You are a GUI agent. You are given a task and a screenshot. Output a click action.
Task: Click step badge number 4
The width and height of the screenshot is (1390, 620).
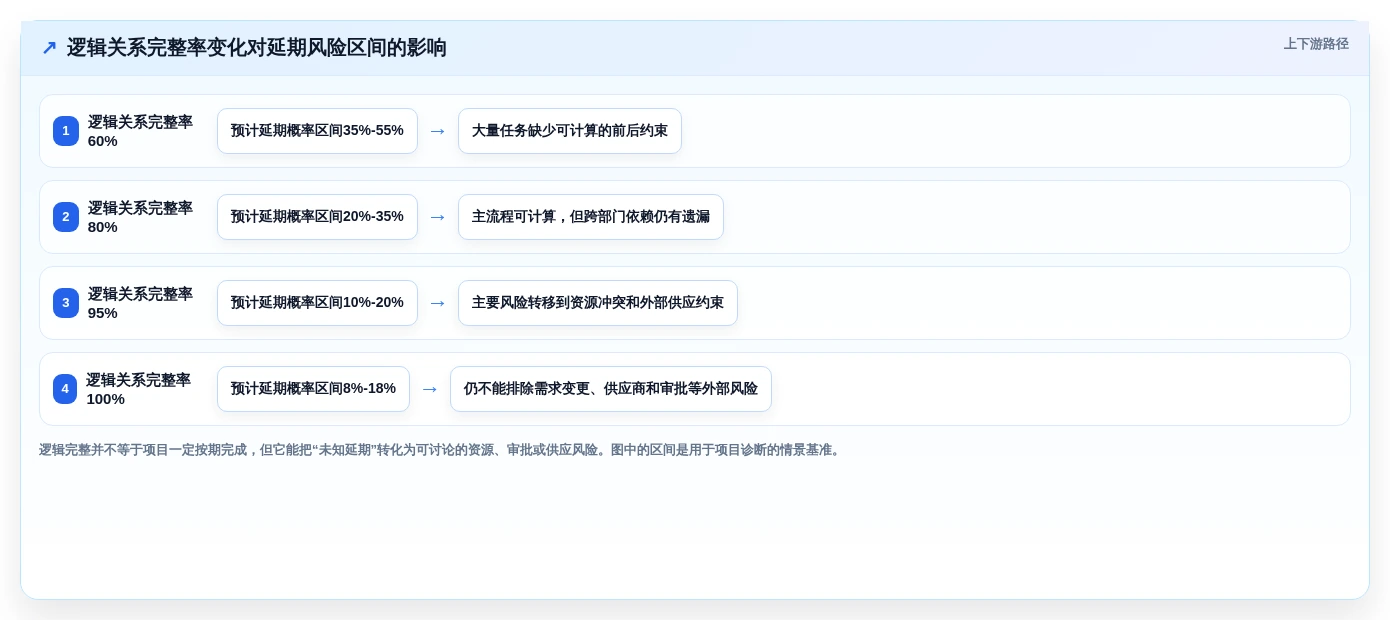pos(65,389)
